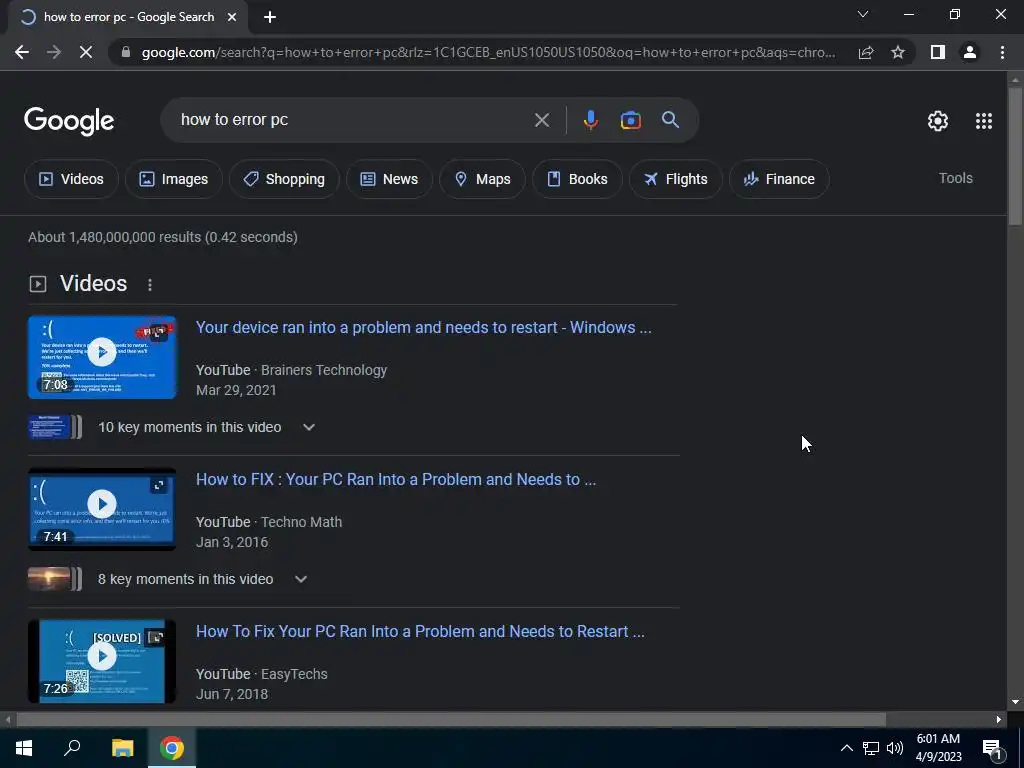
Task: Close the Google Search tab
Action: pyautogui.click(x=232, y=18)
